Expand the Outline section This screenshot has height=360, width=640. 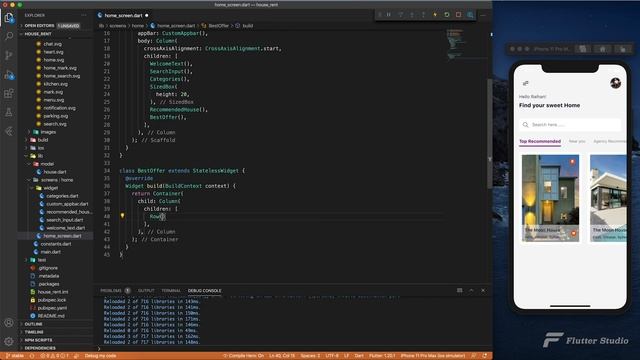click(x=33, y=324)
